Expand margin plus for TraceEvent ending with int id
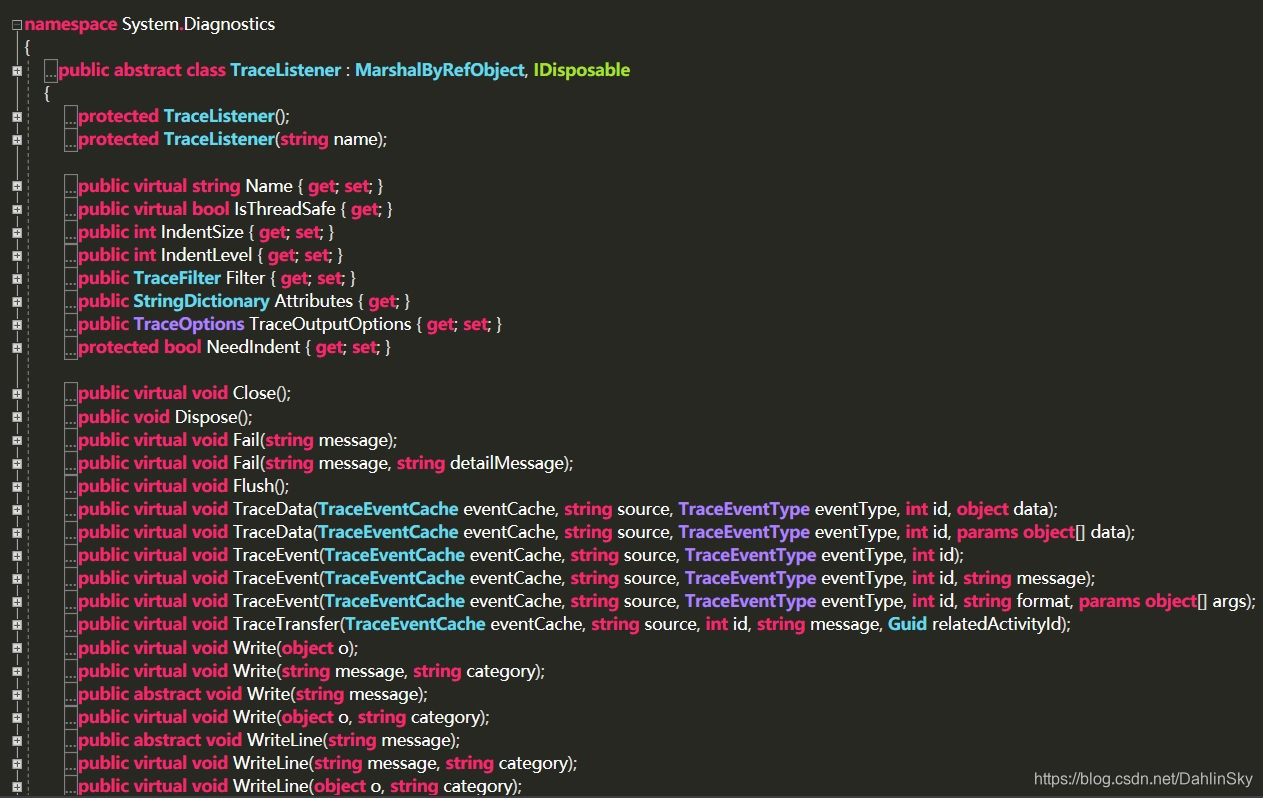1263x798 pixels. 17,555
